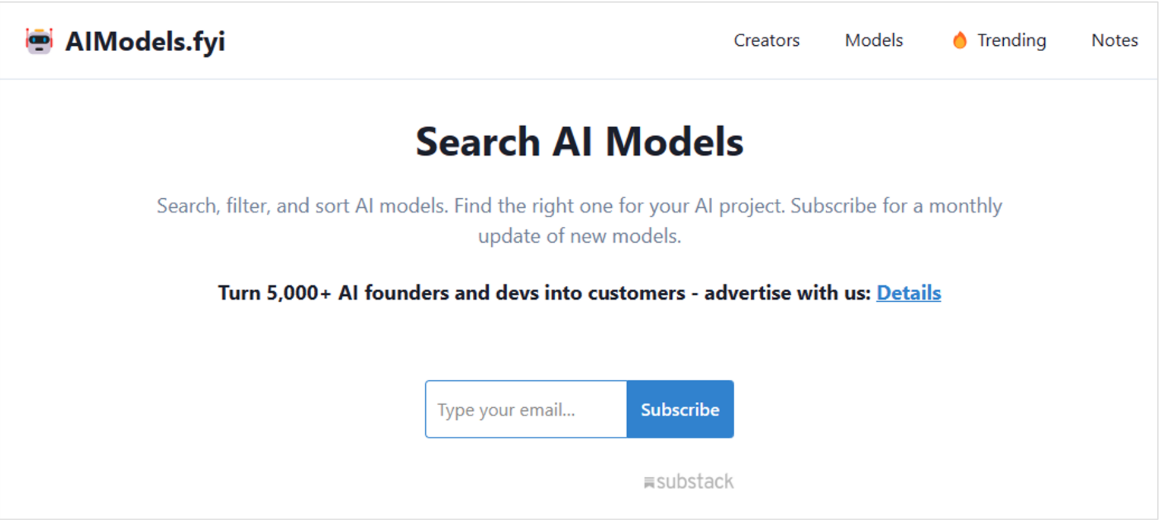Click the AIModels.fyi site name
The height and width of the screenshot is (520, 1160).
(x=145, y=41)
